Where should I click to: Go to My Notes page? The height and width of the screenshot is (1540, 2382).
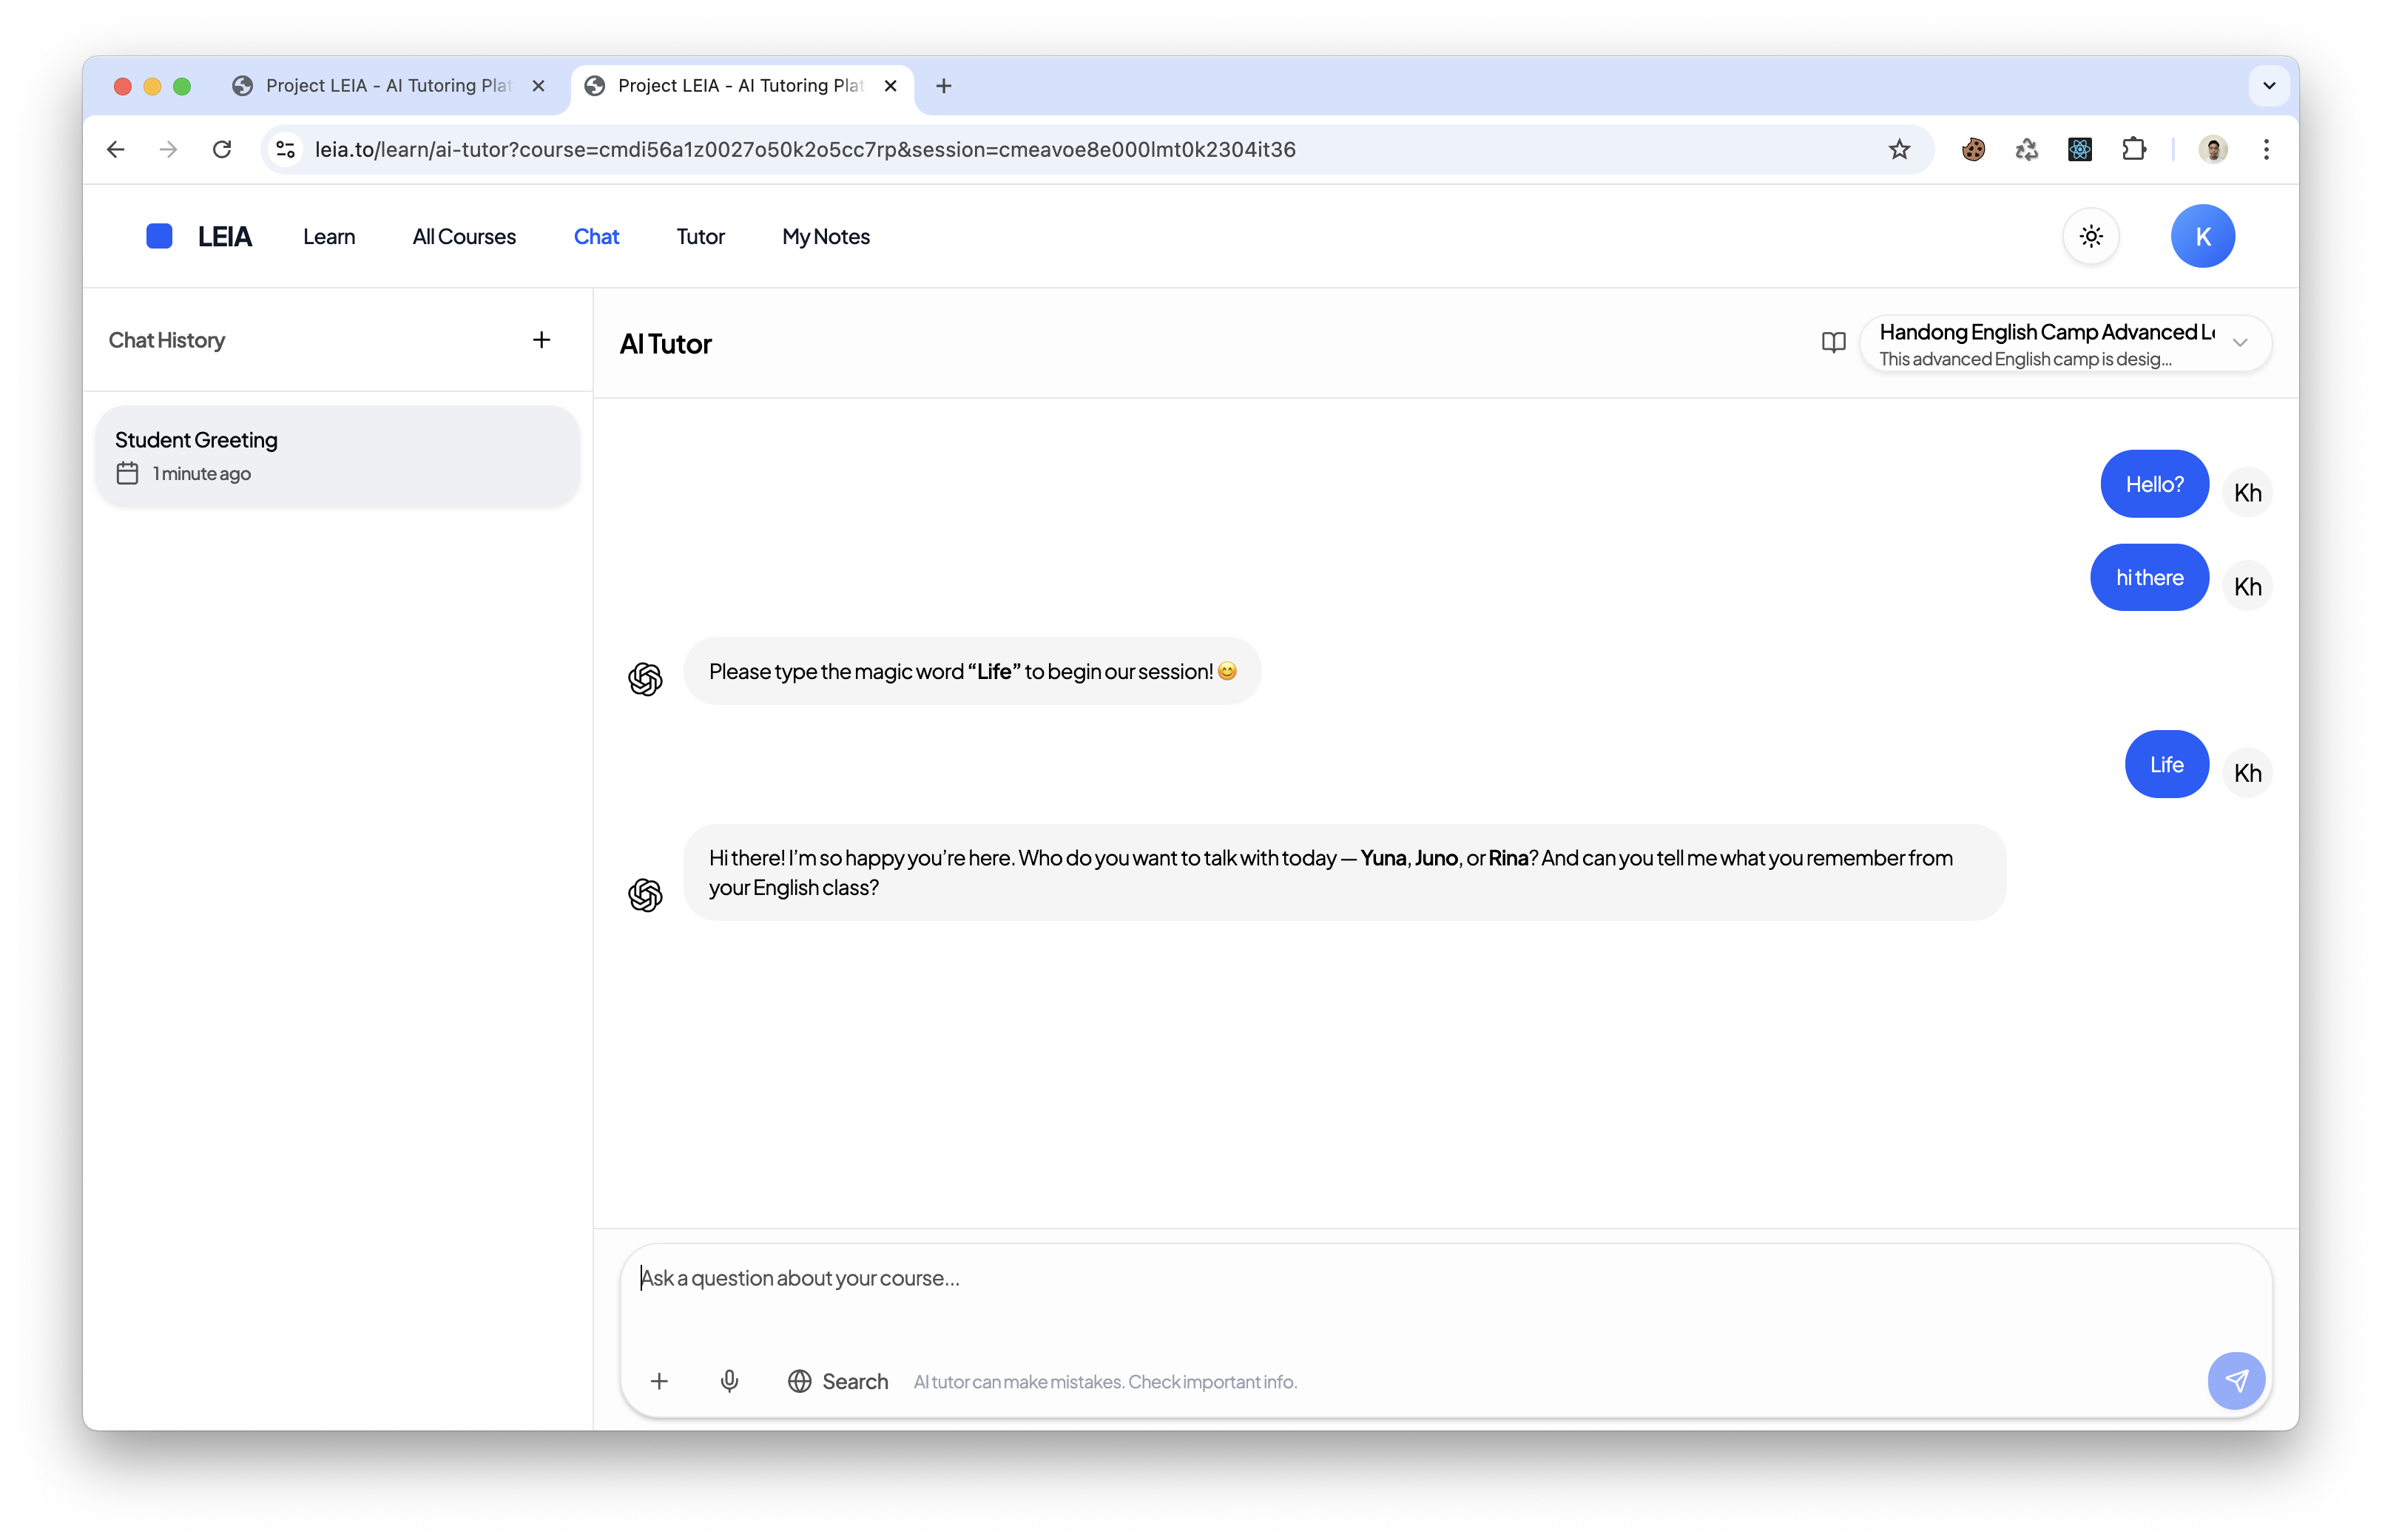825,236
